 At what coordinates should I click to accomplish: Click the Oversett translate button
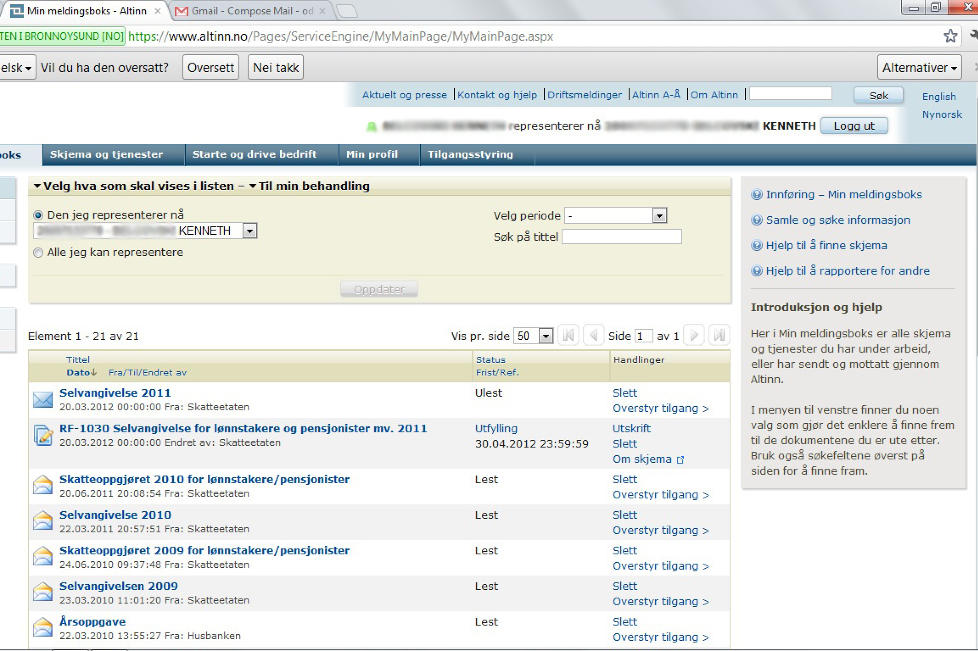(211, 67)
